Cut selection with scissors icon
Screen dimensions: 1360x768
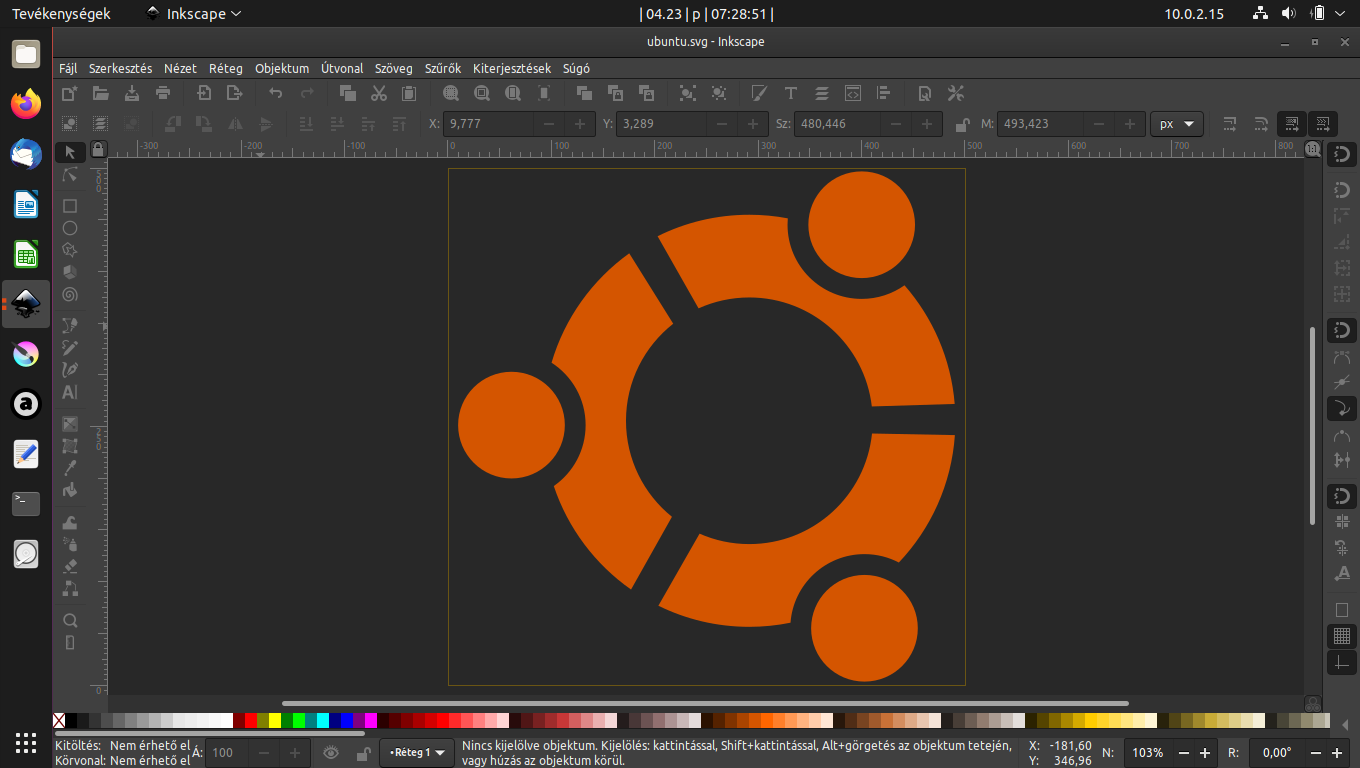click(x=378, y=93)
